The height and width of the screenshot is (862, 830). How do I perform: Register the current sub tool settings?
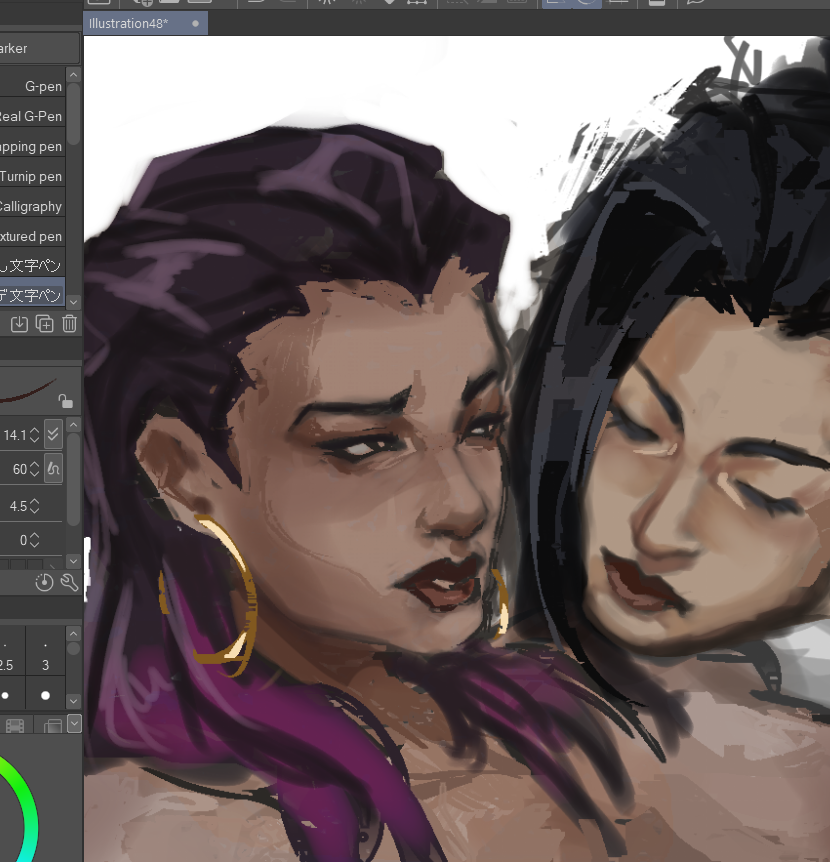(17, 323)
